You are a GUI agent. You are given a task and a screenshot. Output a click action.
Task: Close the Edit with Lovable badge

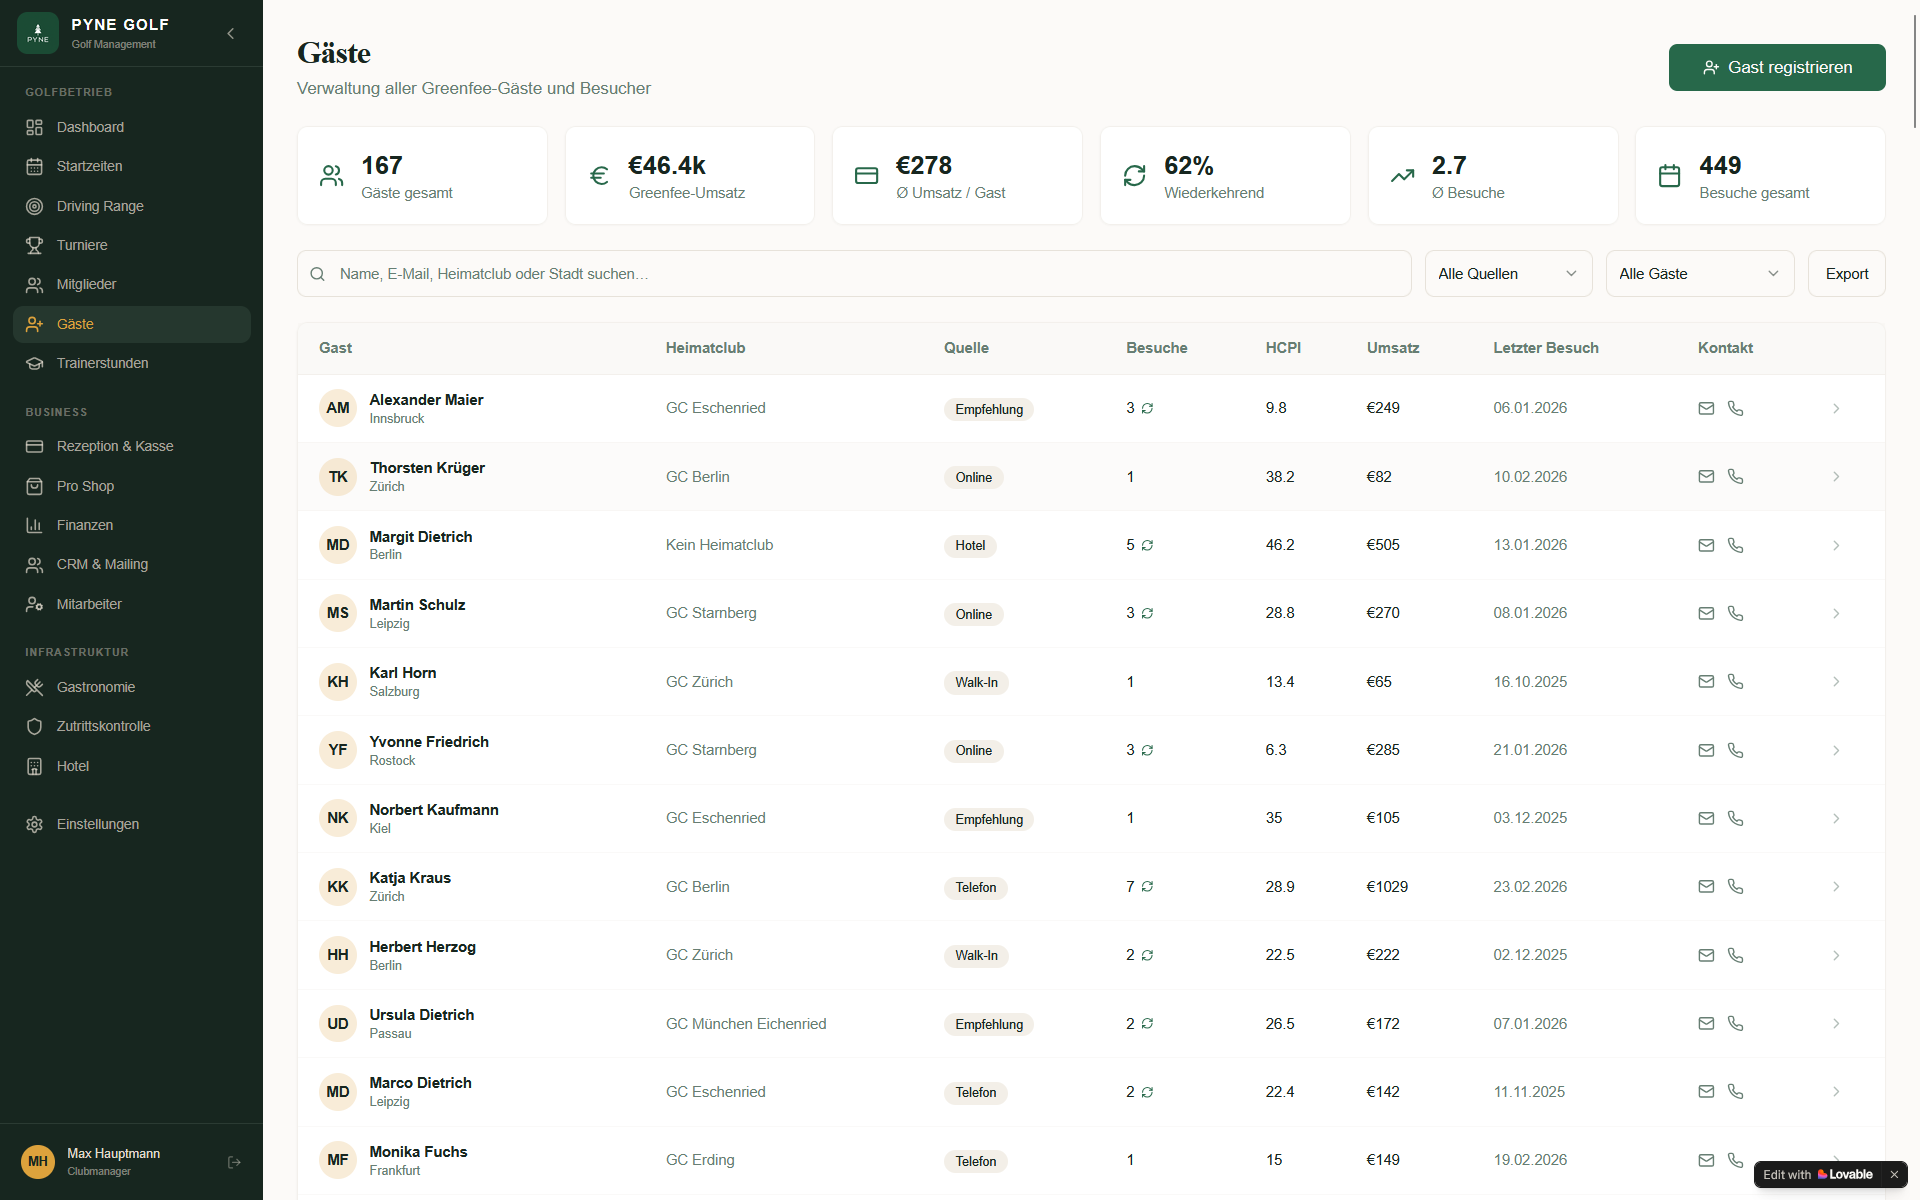point(1894,1174)
